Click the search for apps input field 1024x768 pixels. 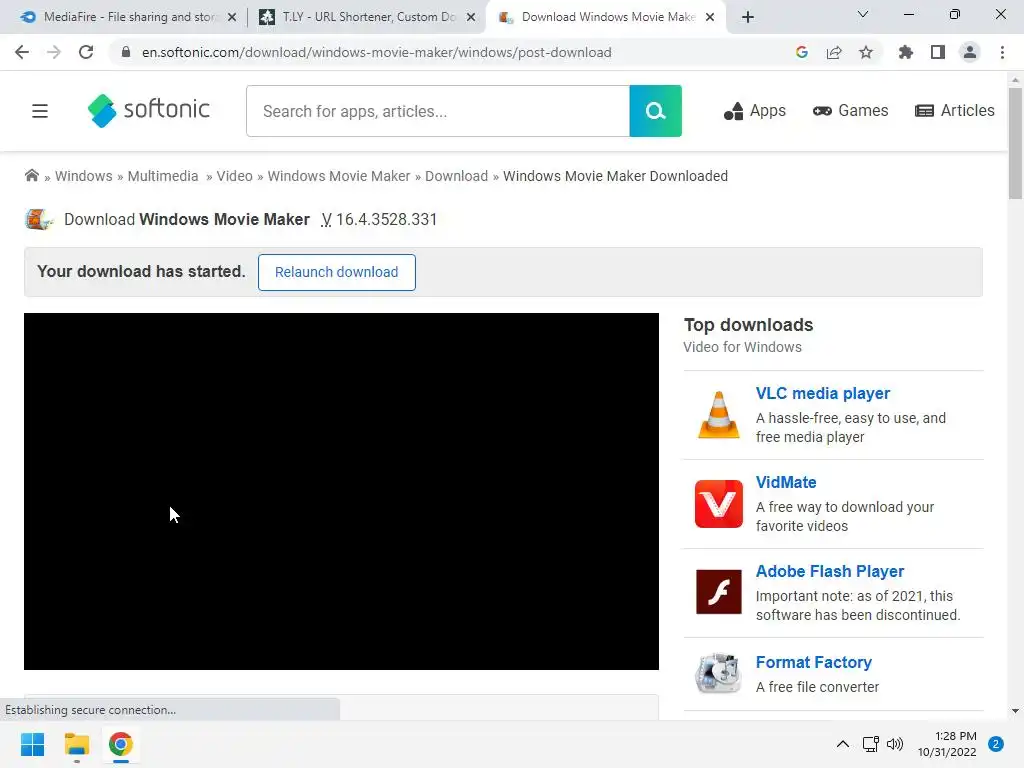(438, 111)
